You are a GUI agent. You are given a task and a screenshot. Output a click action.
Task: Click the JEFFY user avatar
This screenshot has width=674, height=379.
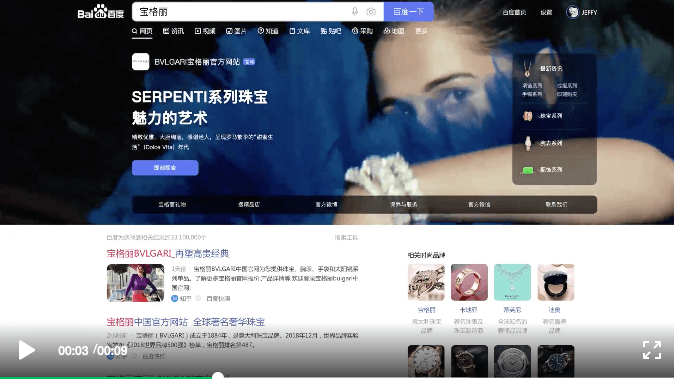tap(573, 12)
